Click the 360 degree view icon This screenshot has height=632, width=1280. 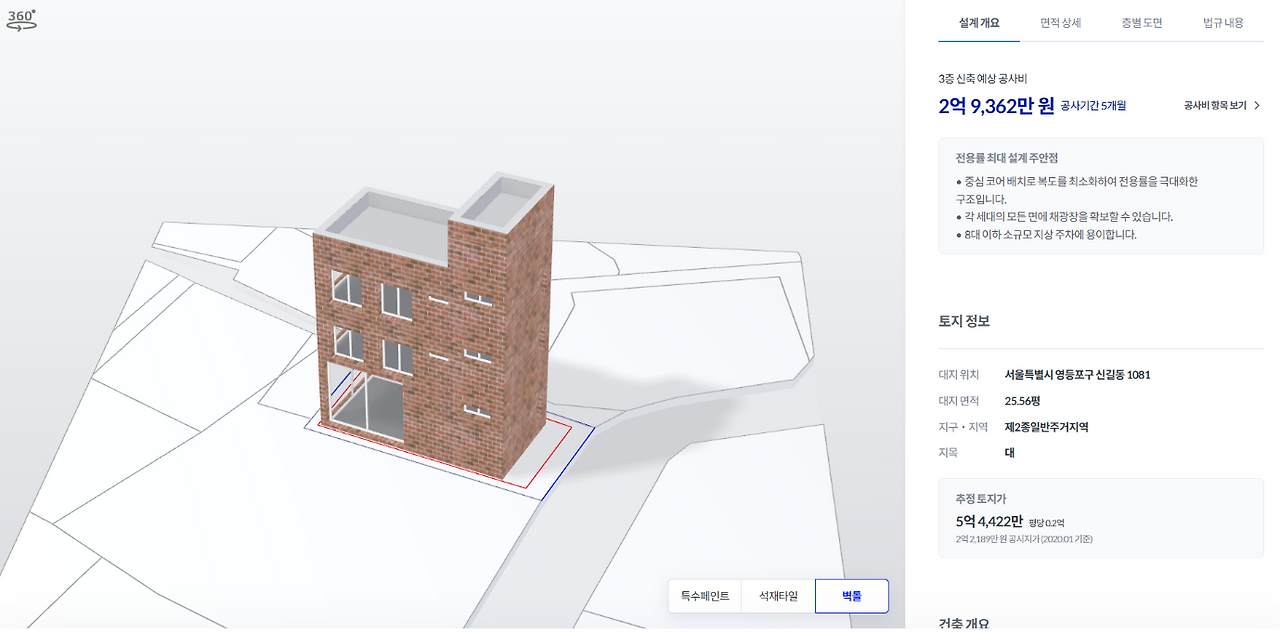click(x=21, y=19)
